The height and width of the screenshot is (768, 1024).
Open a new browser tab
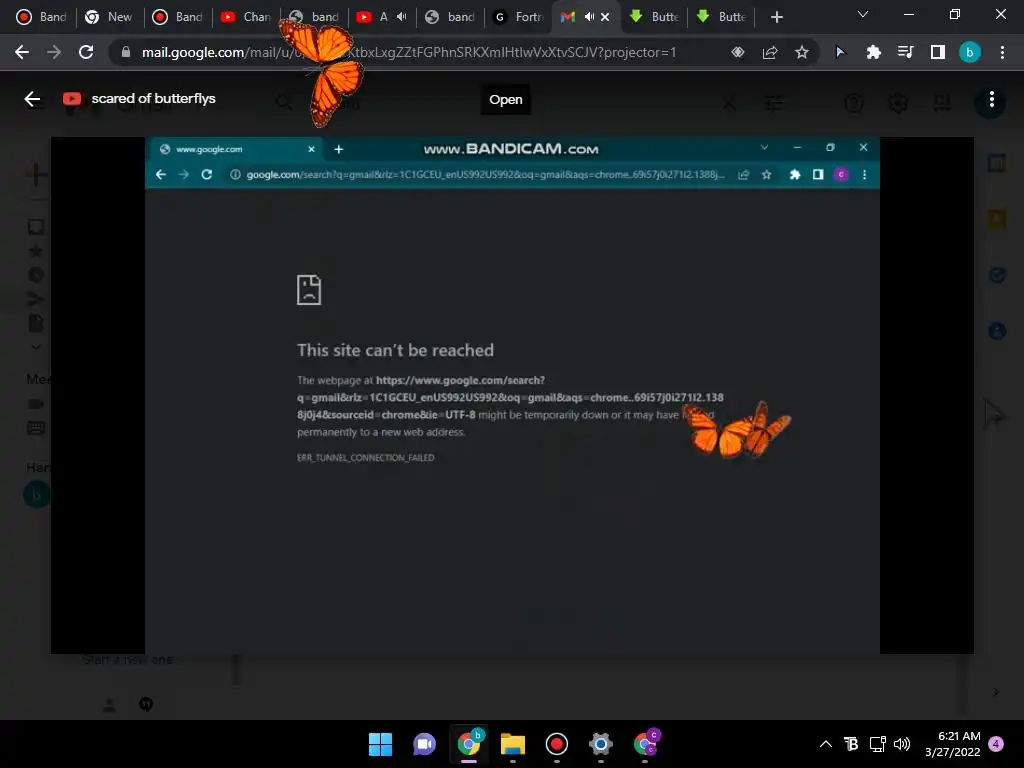(776, 17)
